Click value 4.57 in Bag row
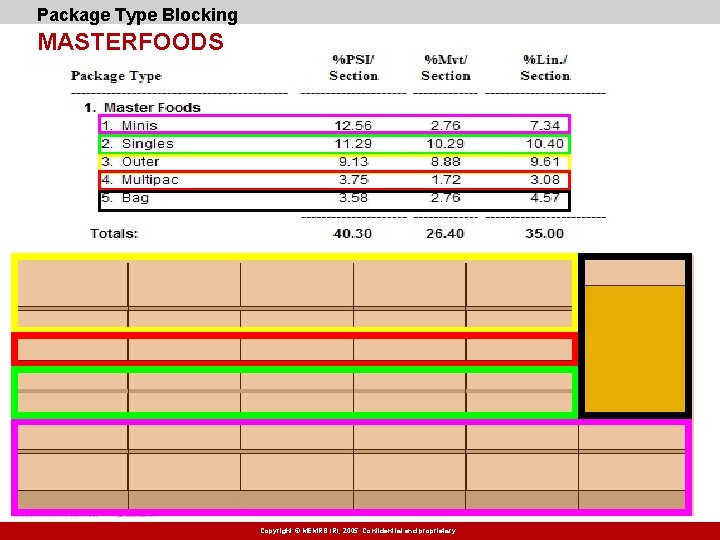The width and height of the screenshot is (720, 540). [x=545, y=198]
